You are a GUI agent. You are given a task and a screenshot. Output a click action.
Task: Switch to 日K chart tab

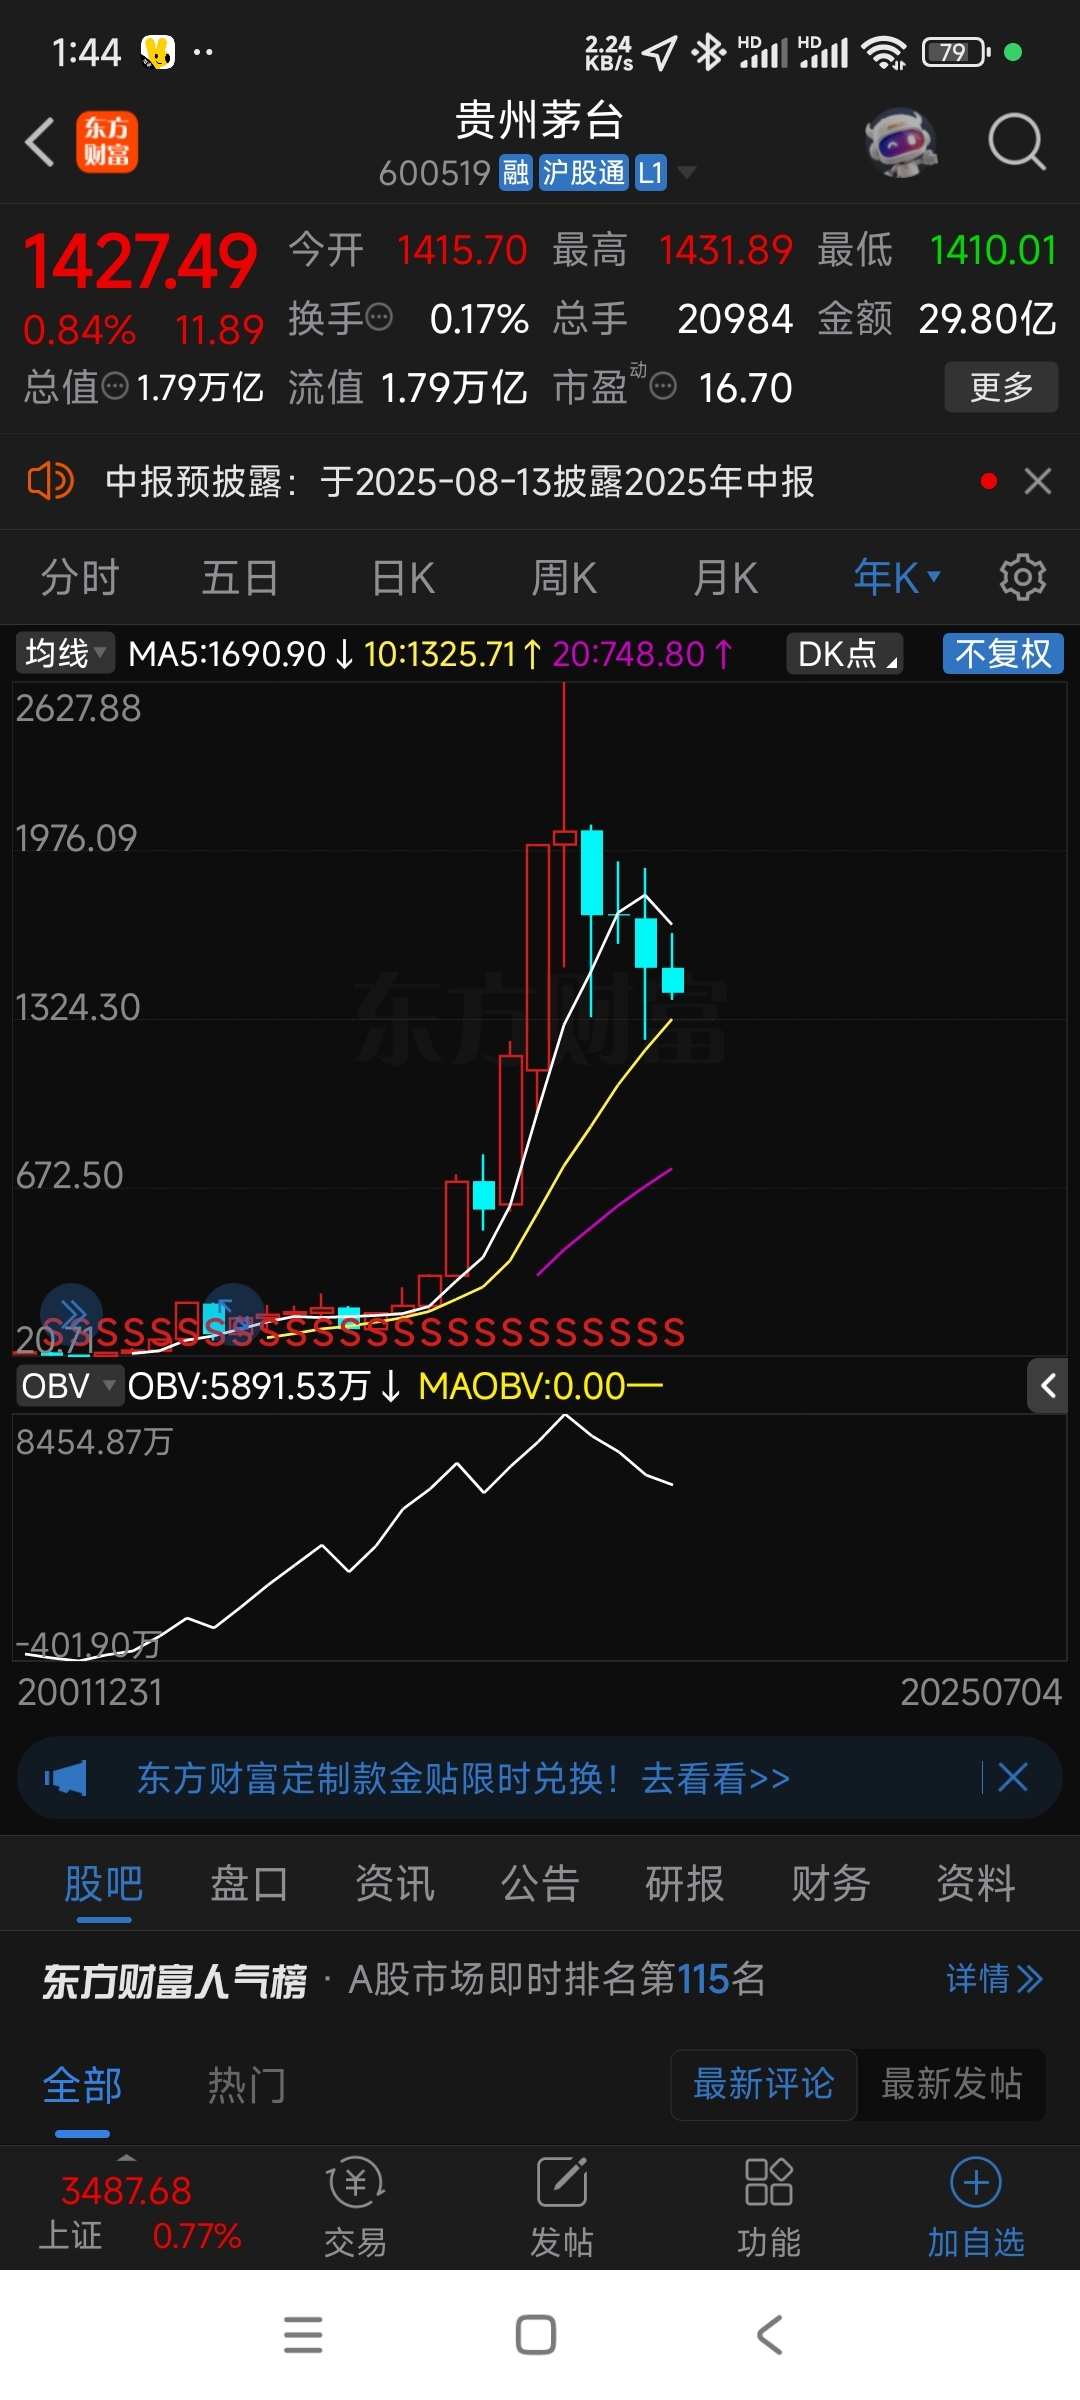click(x=403, y=578)
